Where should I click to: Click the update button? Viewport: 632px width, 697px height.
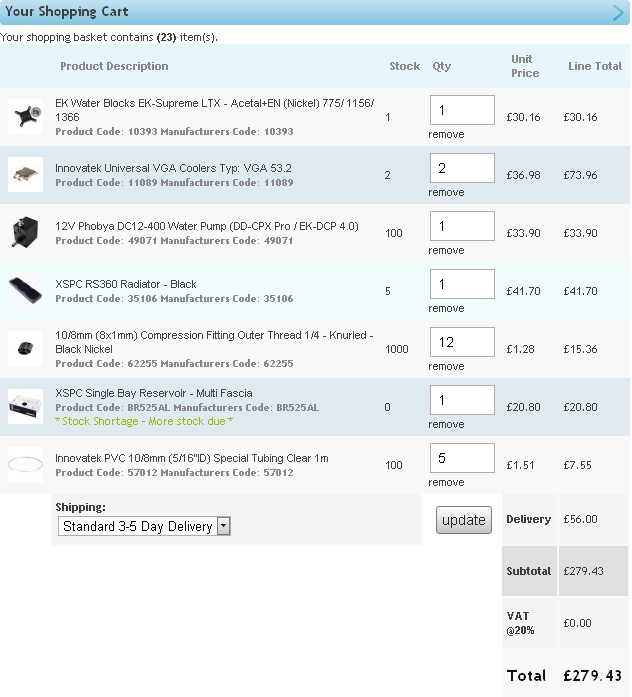click(x=464, y=520)
